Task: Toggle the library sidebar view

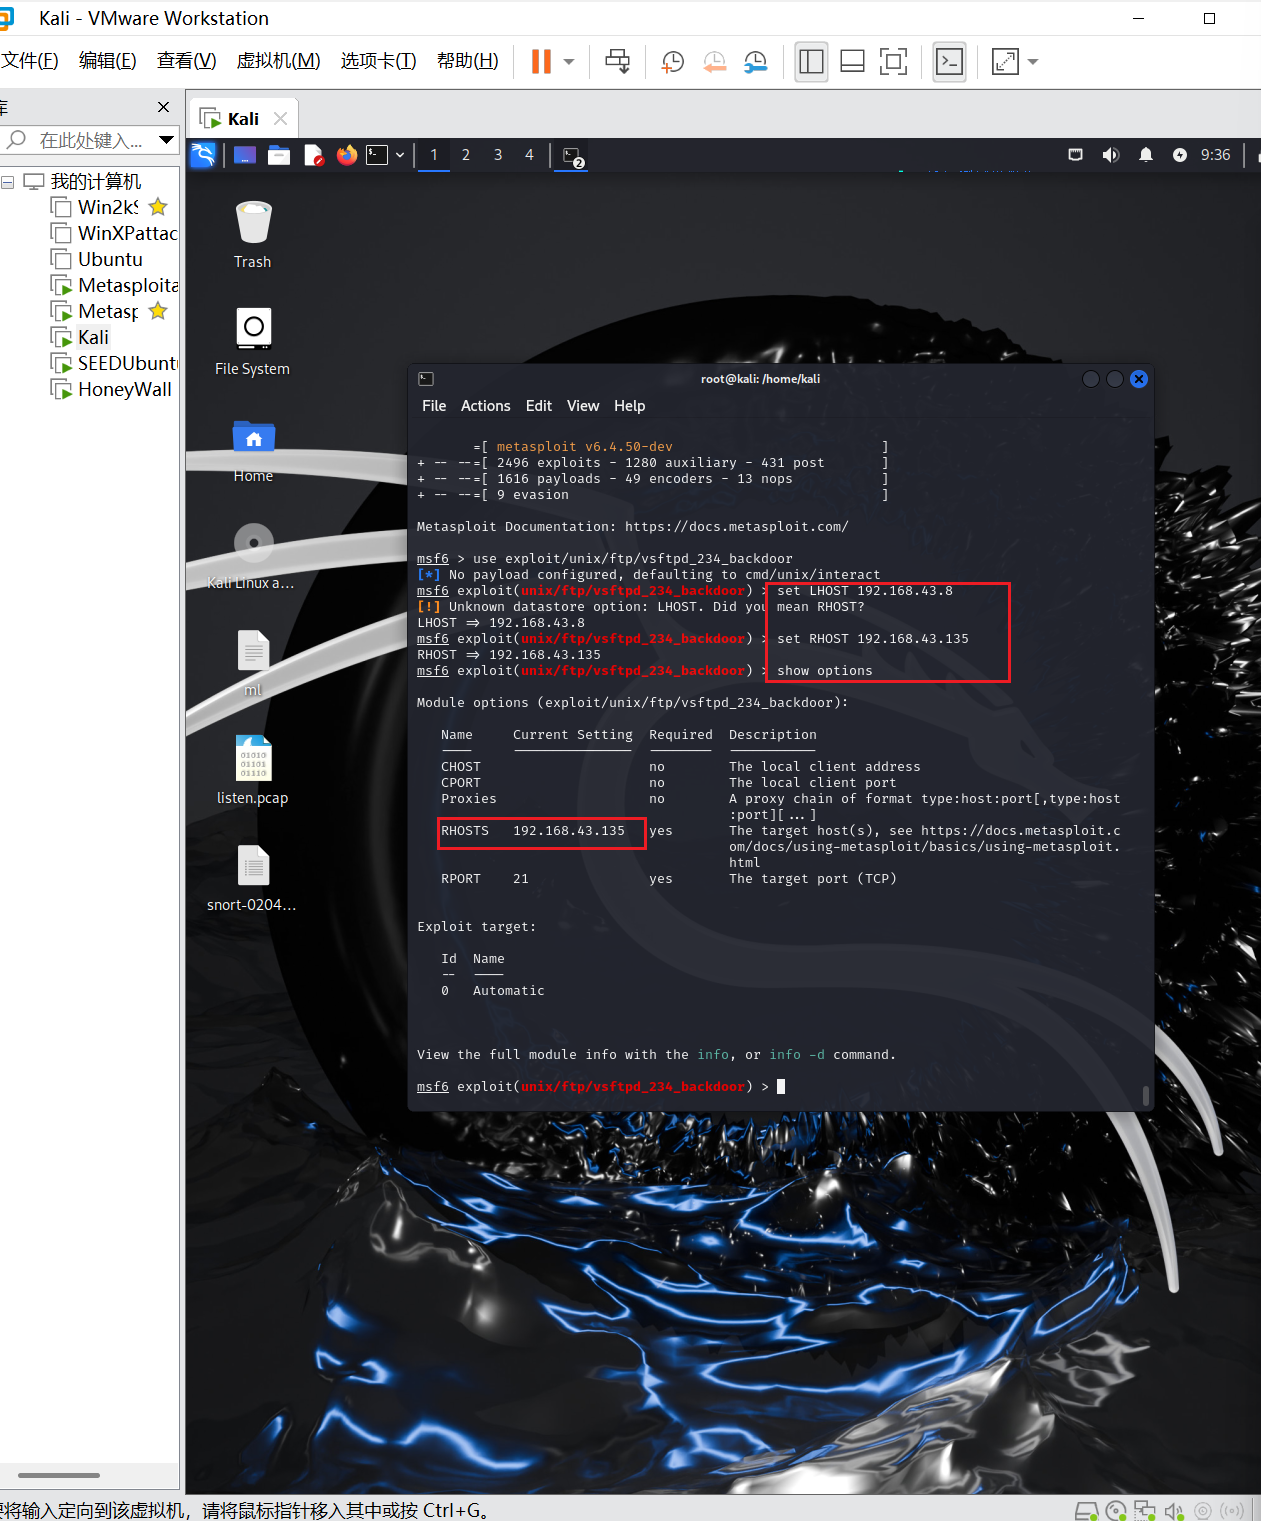Action: coord(811,62)
